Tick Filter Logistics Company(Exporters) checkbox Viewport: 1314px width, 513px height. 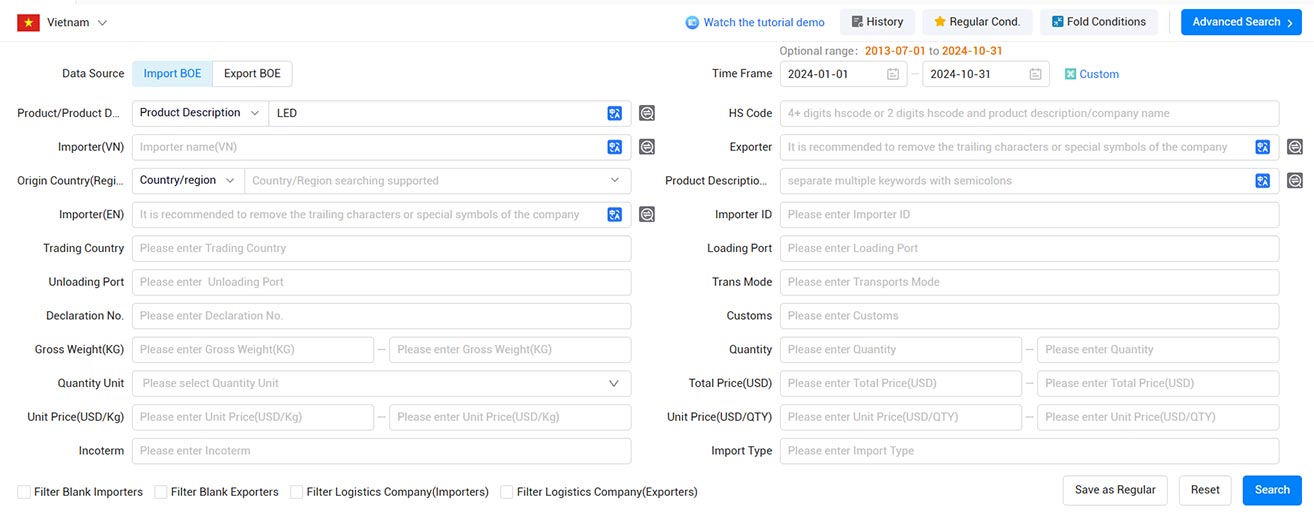(x=506, y=492)
